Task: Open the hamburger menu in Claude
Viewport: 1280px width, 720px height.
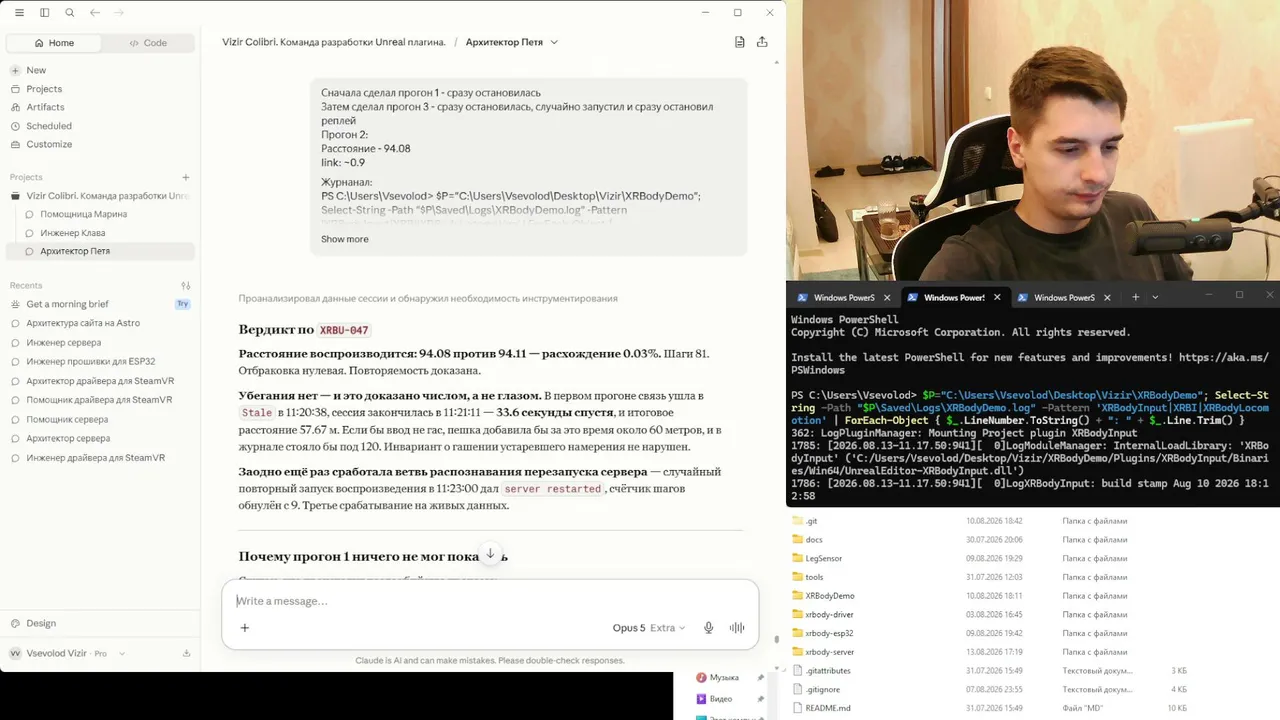Action: tap(19, 13)
